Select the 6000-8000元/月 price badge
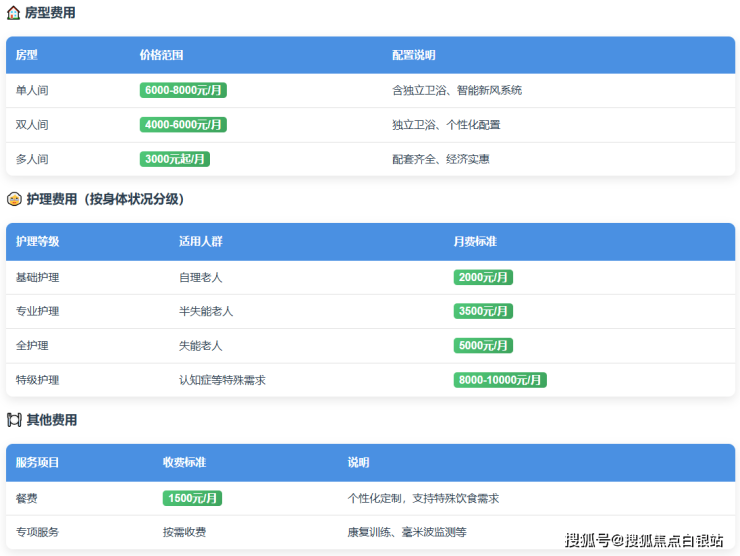The image size is (740, 556). click(183, 90)
